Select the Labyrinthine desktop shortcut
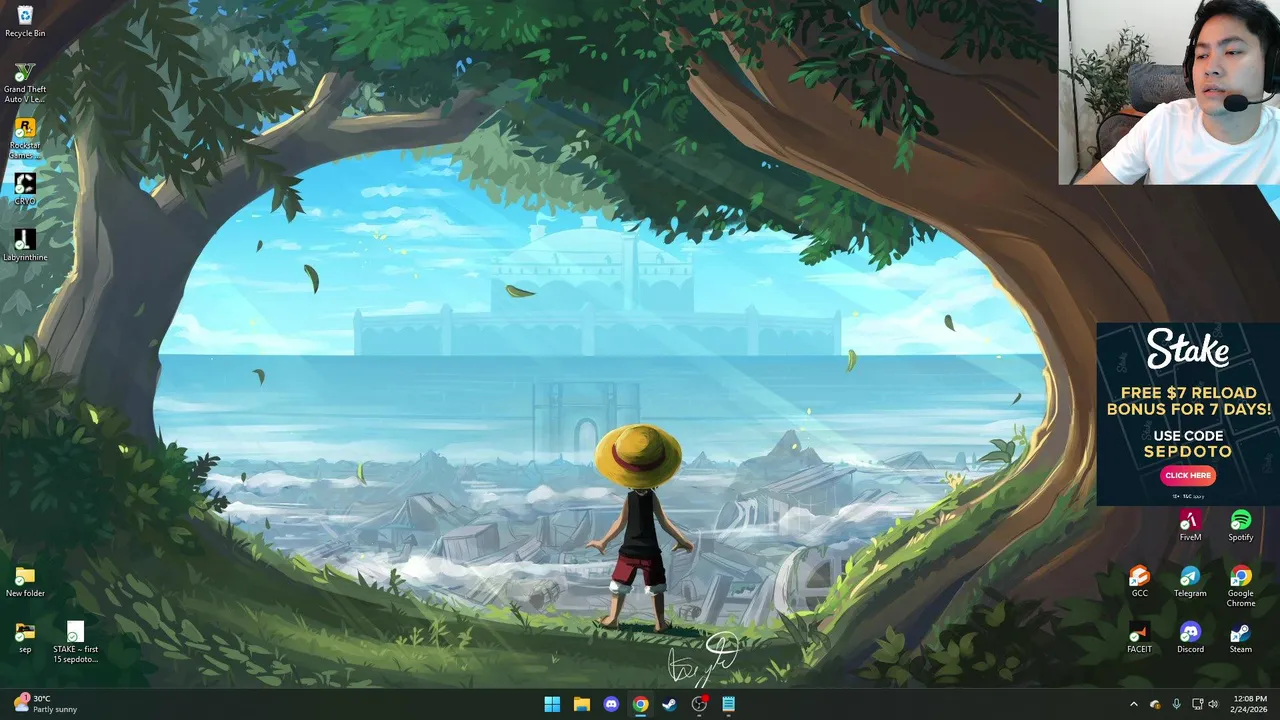This screenshot has width=1280, height=720. pos(25,245)
